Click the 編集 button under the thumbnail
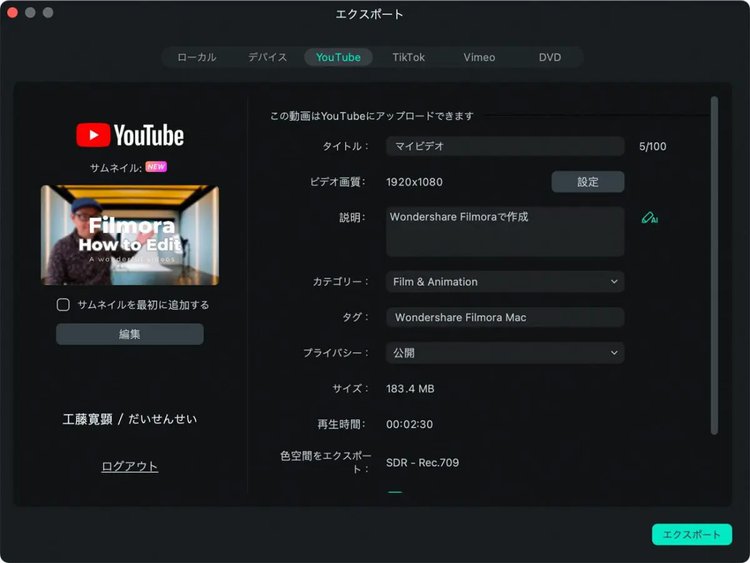The height and width of the screenshot is (563, 750). pyautogui.click(x=130, y=334)
